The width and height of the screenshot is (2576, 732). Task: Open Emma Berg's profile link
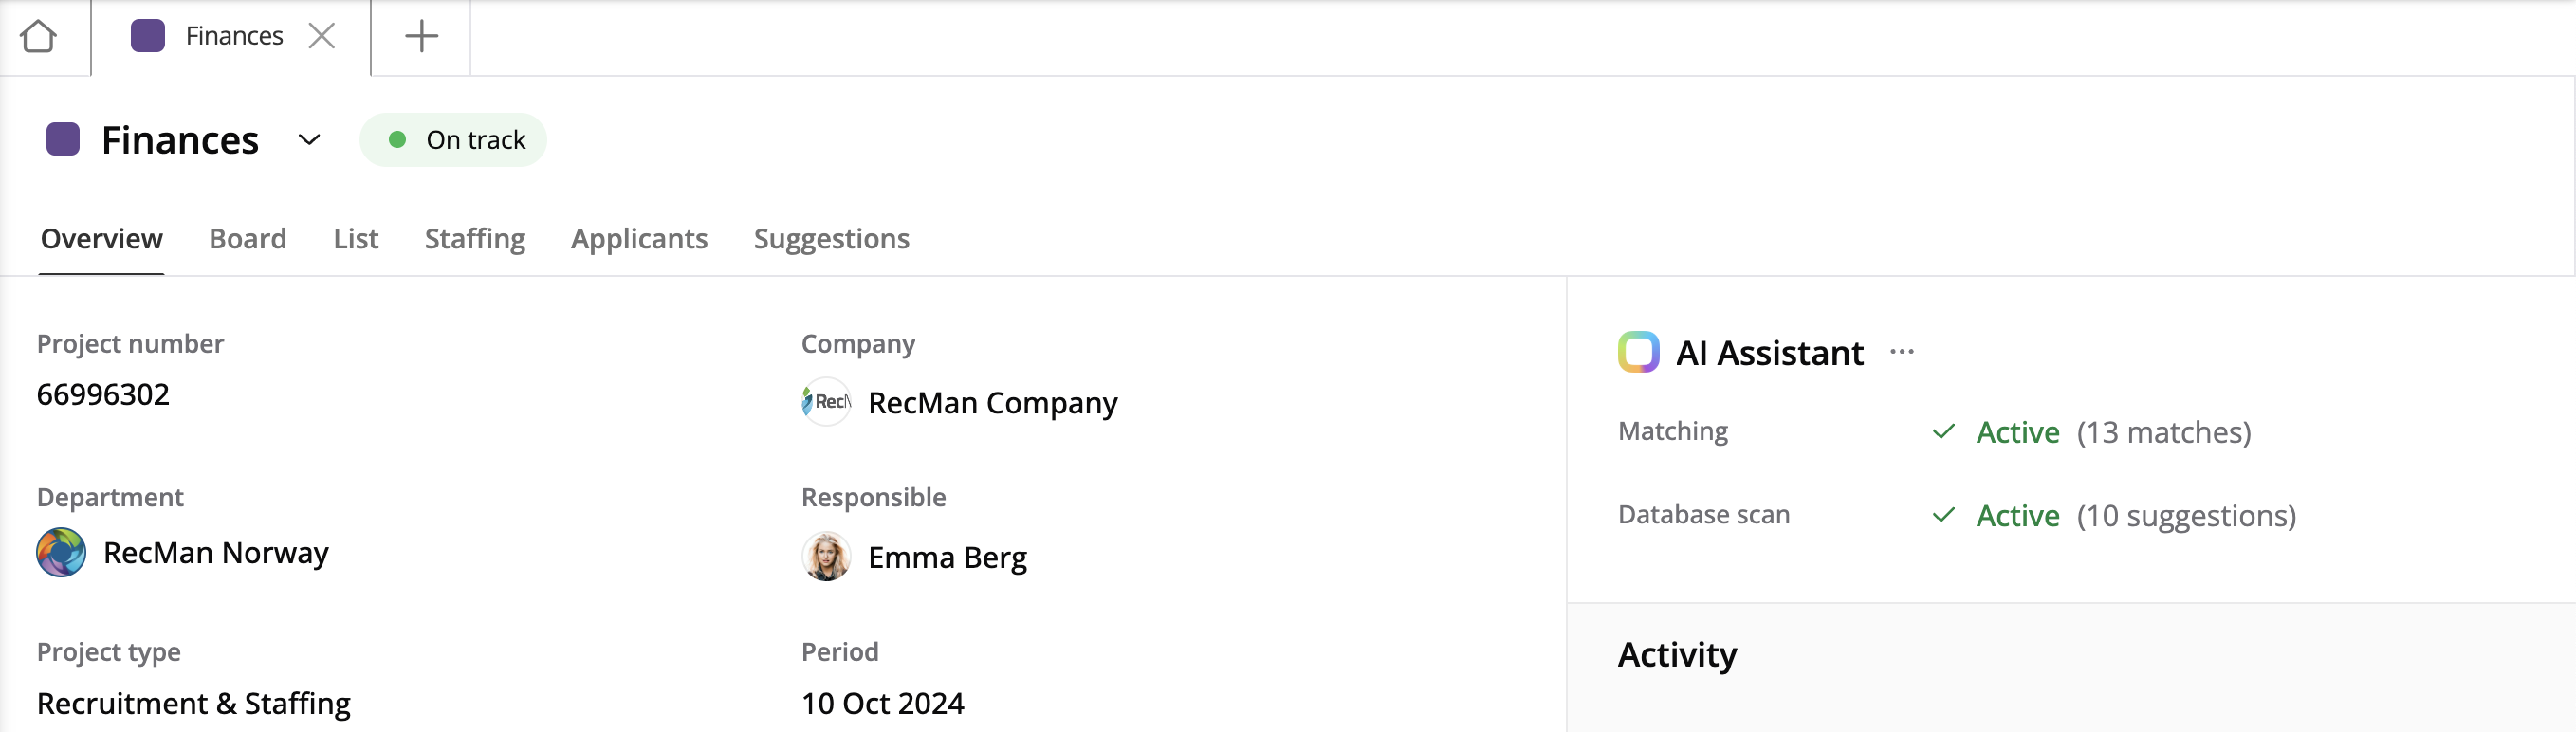click(947, 557)
